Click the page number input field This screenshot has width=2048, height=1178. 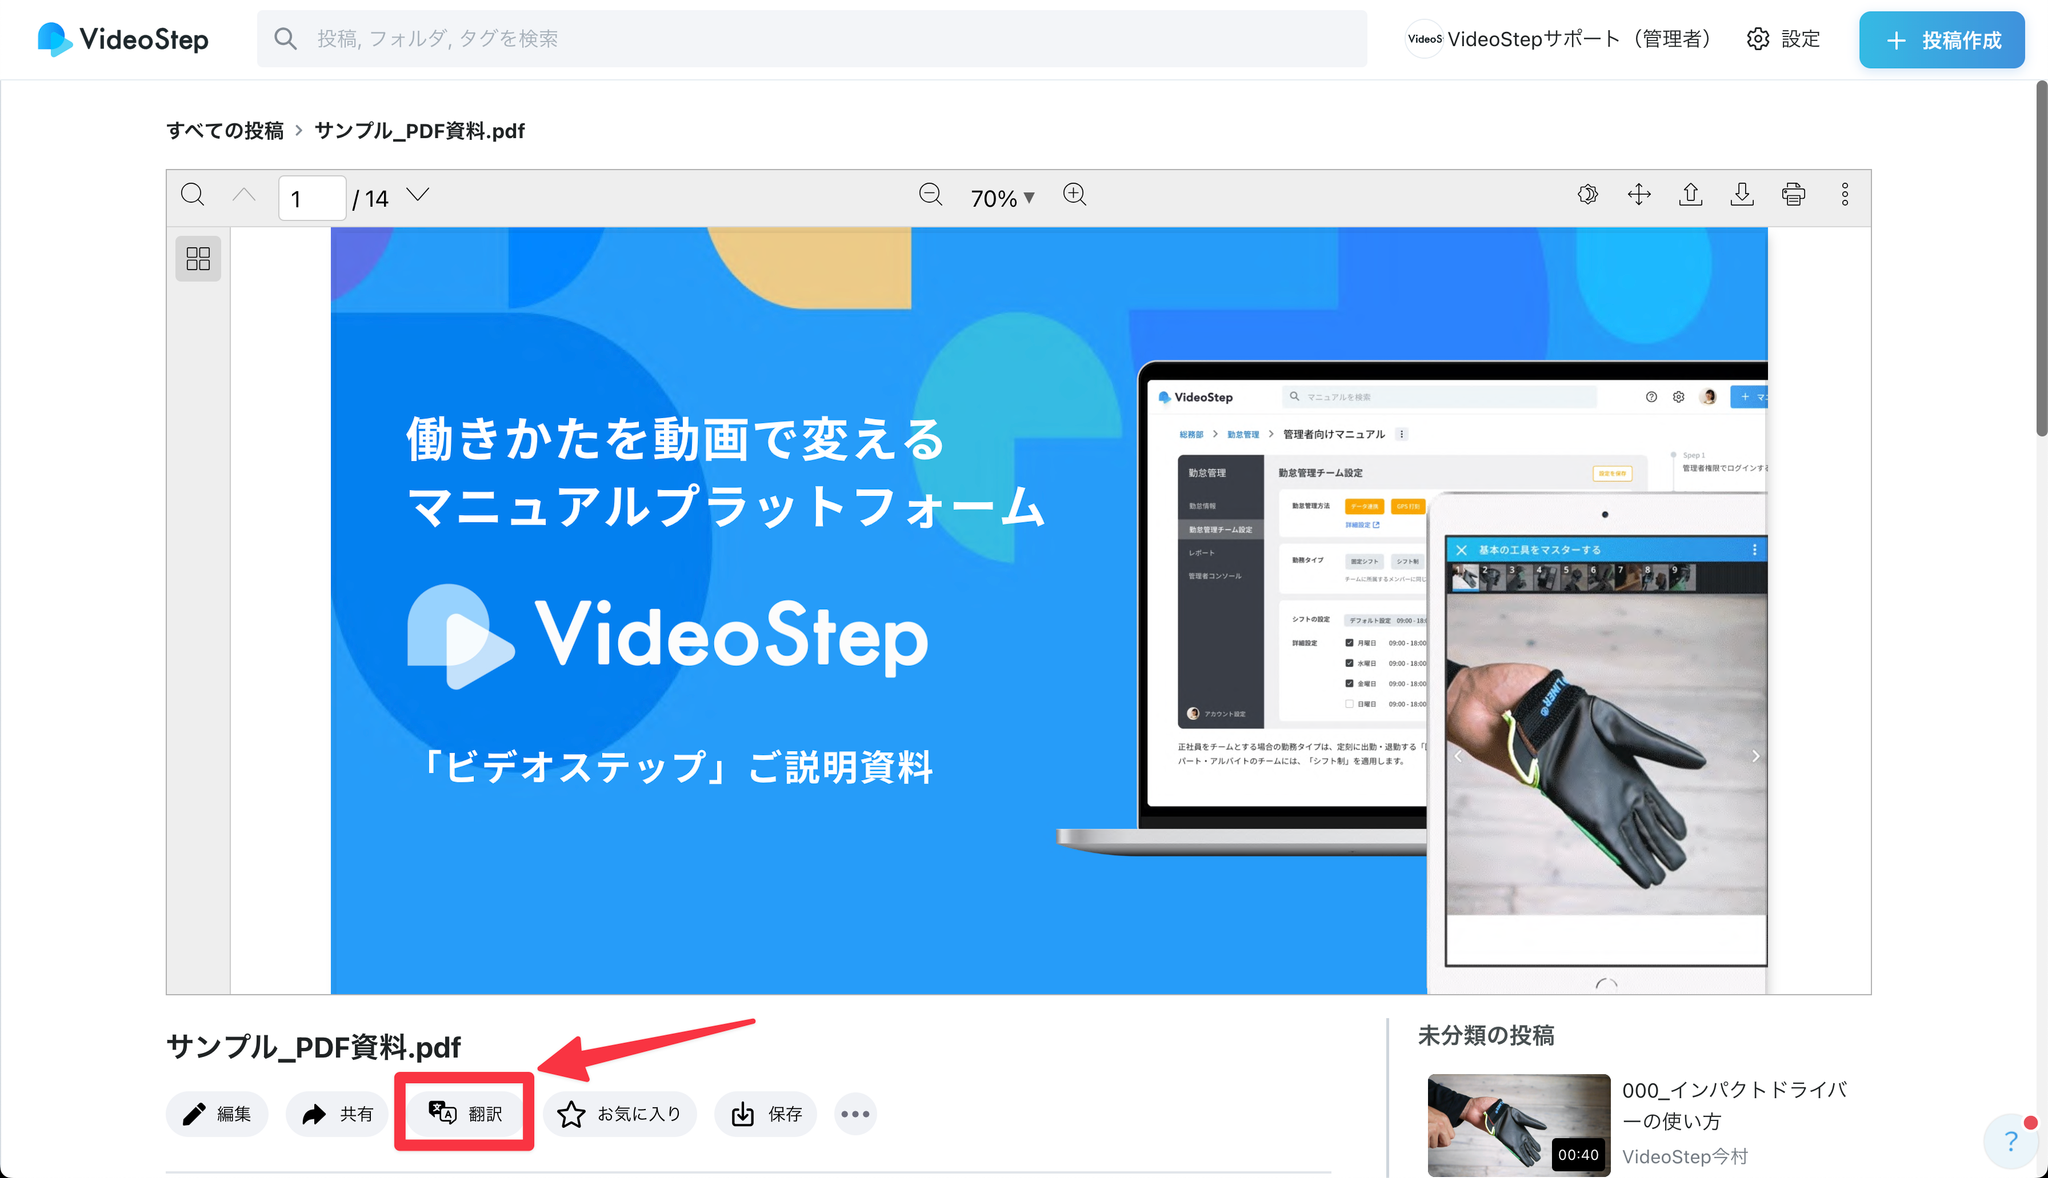312,198
